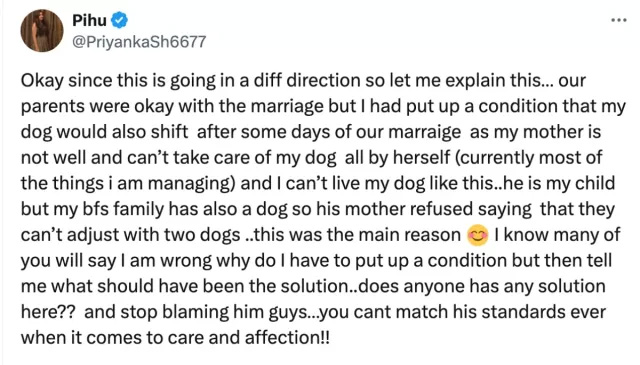Click the text "(currently most of"
640x365 pixels.
[x=528, y=158]
